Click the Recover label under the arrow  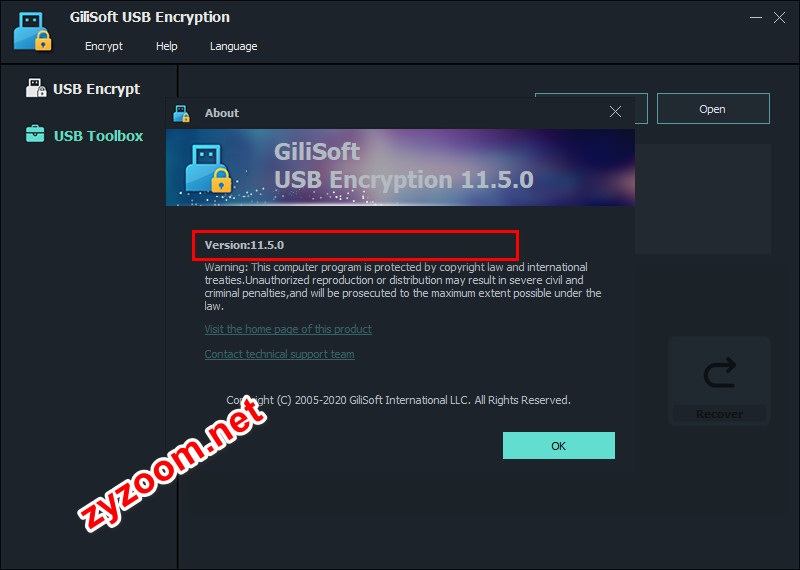click(719, 414)
